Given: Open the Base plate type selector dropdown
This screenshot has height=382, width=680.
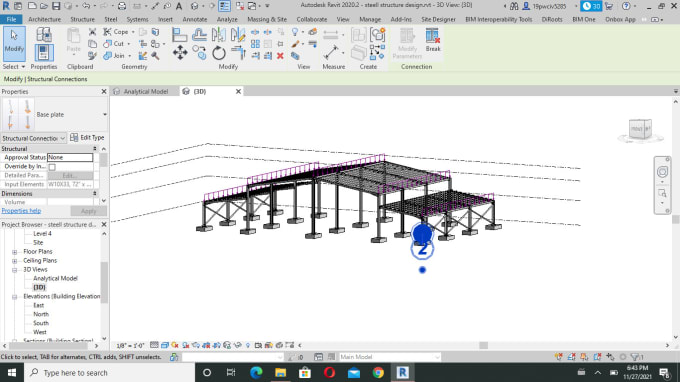Looking at the screenshot, I should click(x=105, y=114).
